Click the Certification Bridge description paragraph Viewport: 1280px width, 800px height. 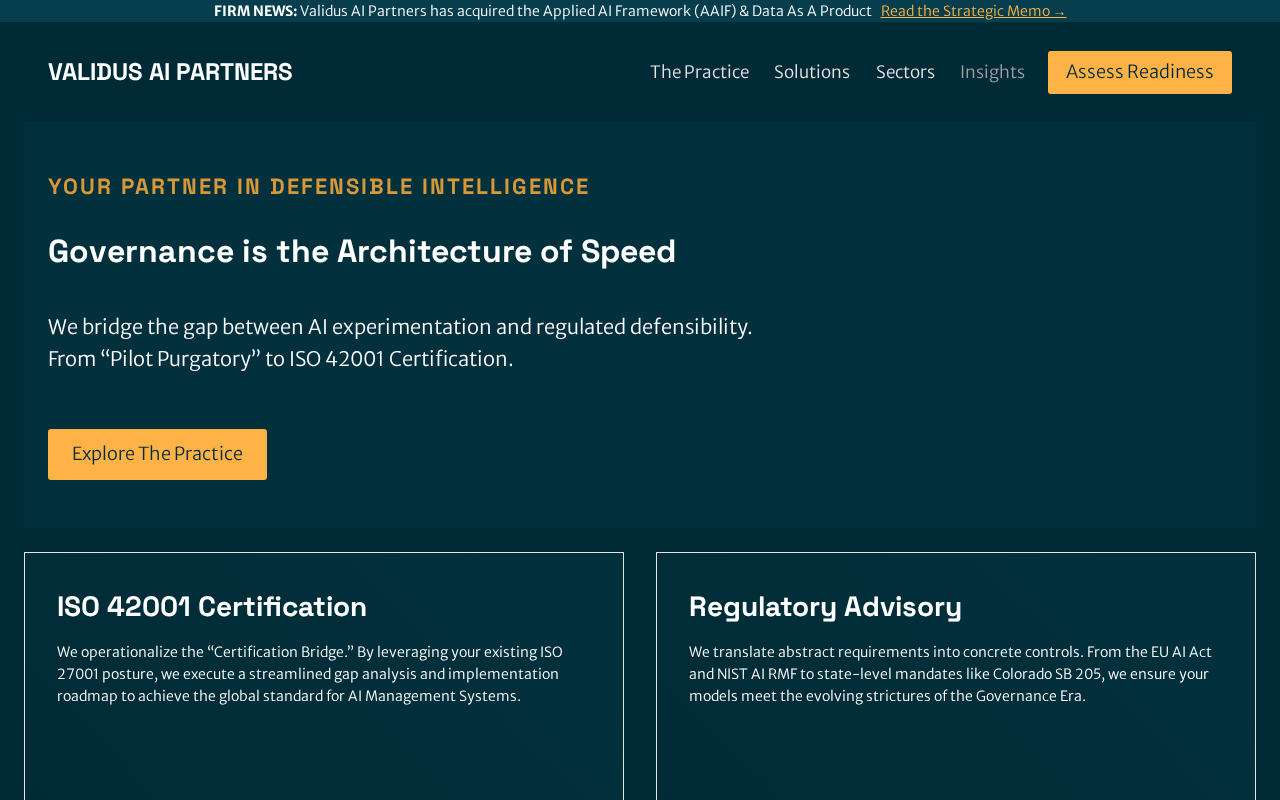tap(310, 674)
